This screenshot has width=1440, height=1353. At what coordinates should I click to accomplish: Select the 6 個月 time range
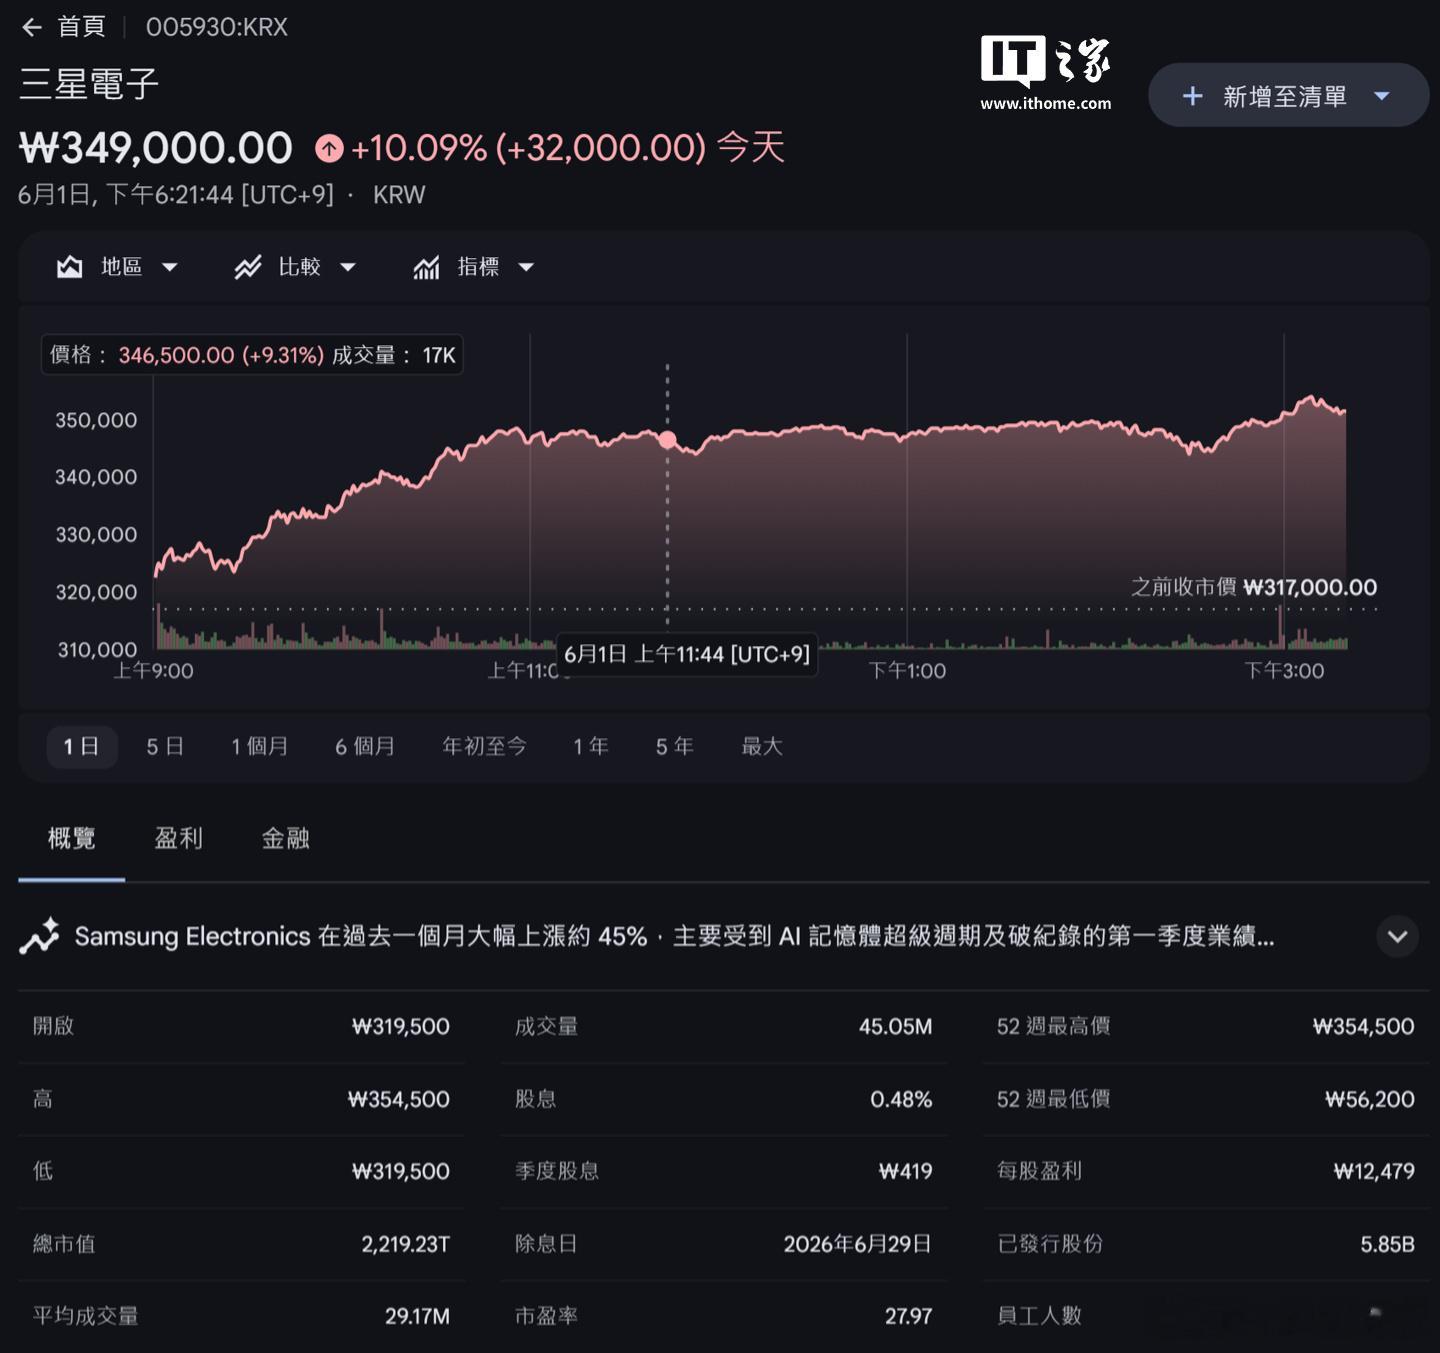tap(365, 747)
